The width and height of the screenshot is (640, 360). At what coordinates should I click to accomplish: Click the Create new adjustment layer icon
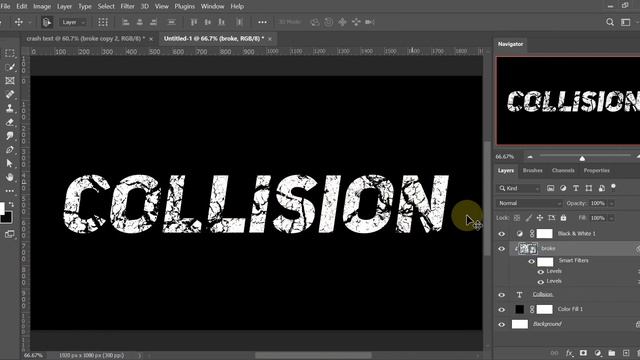click(598, 353)
